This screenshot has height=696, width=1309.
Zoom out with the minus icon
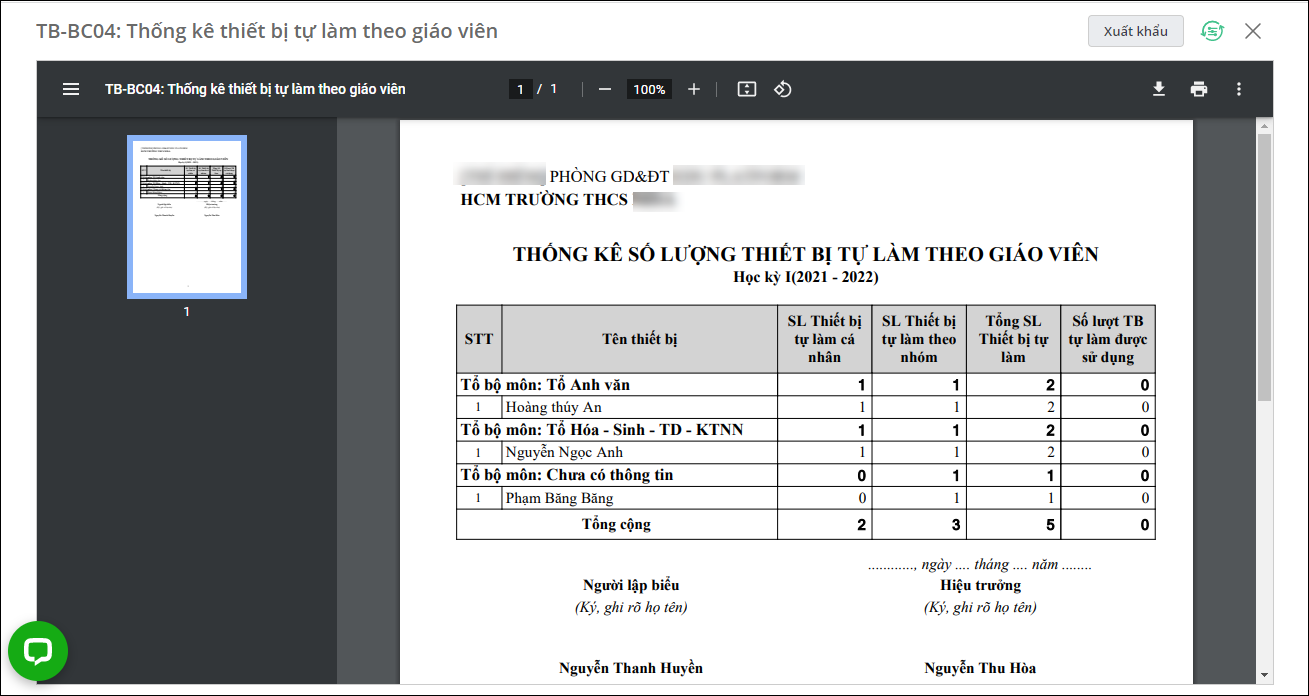[604, 89]
